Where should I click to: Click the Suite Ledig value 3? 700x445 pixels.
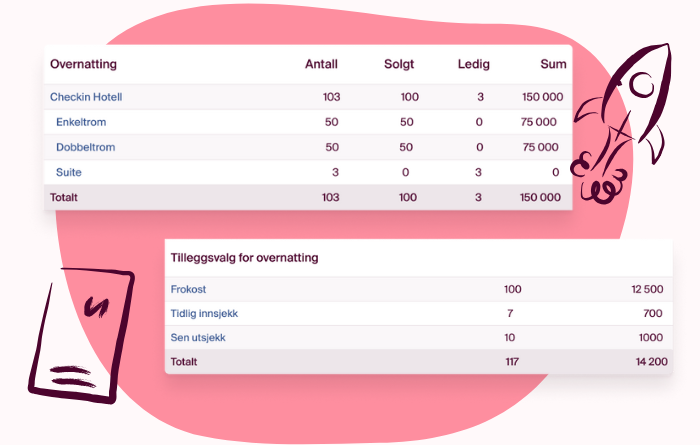point(478,172)
